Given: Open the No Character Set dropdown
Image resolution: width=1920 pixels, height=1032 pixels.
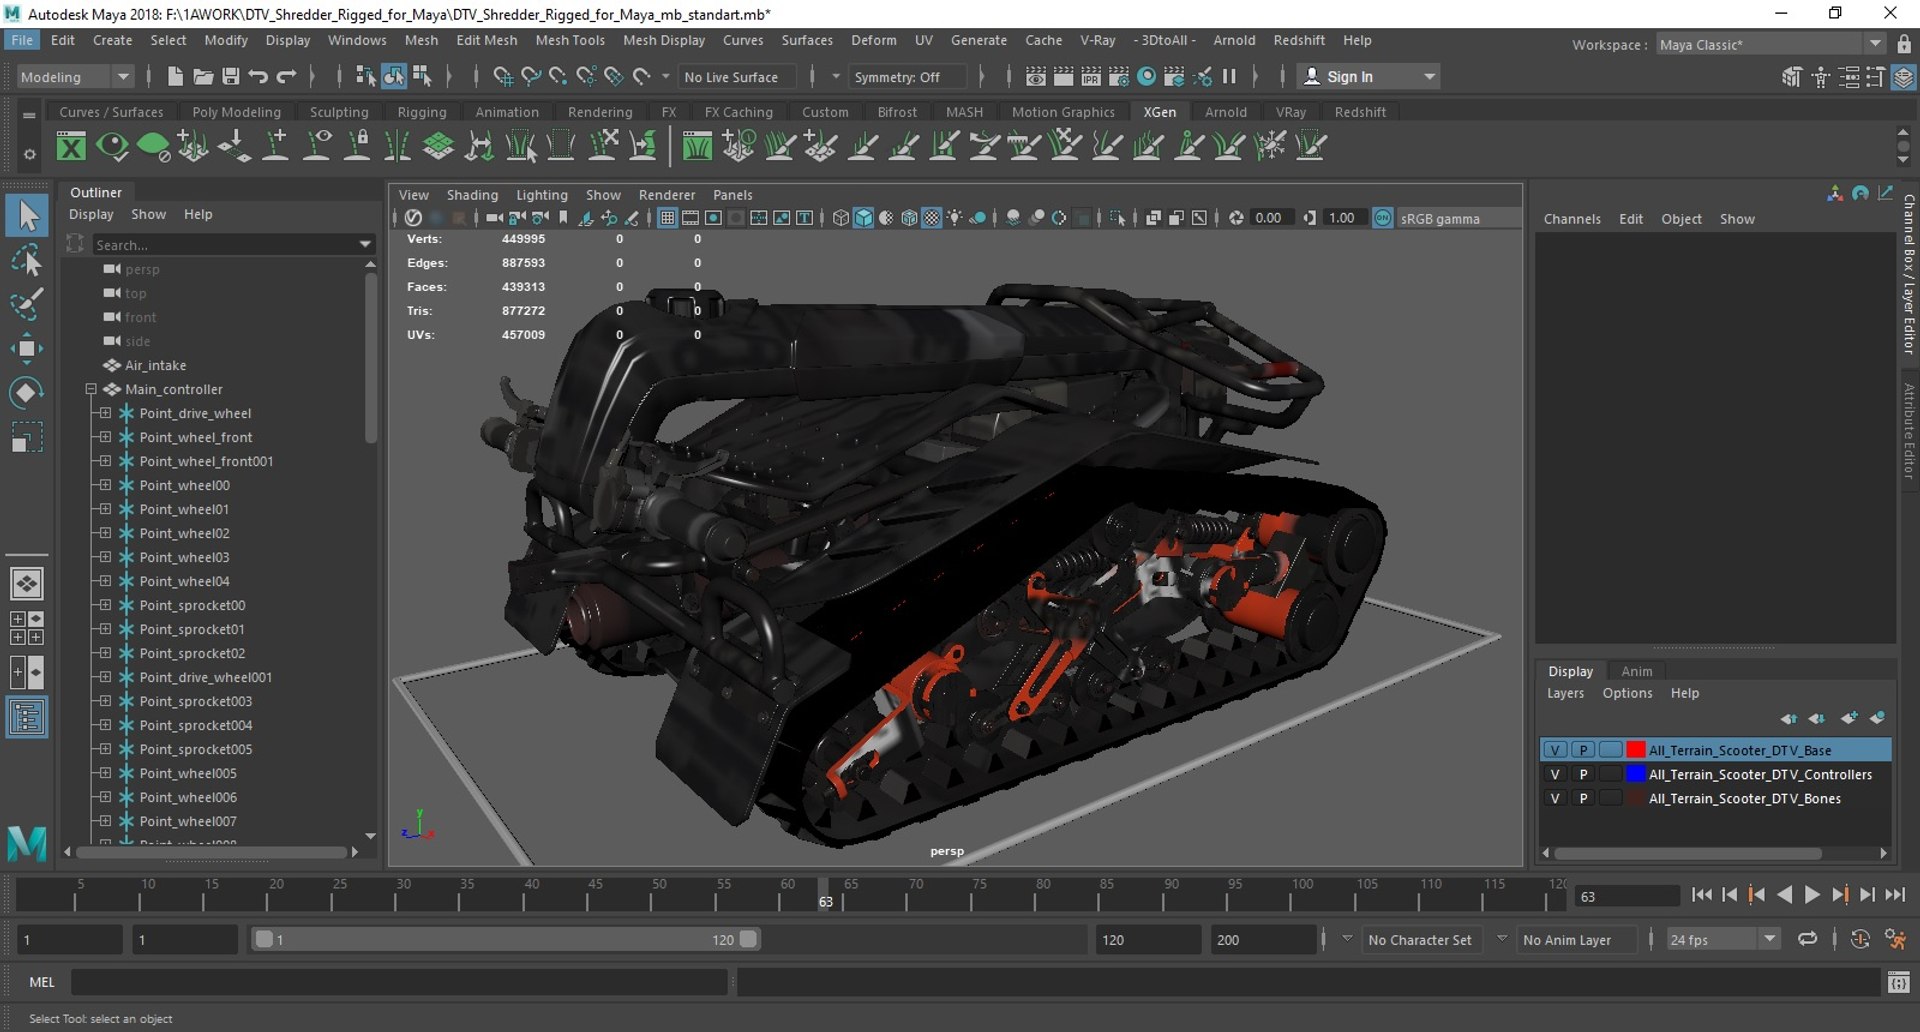Looking at the screenshot, I should coord(1418,940).
